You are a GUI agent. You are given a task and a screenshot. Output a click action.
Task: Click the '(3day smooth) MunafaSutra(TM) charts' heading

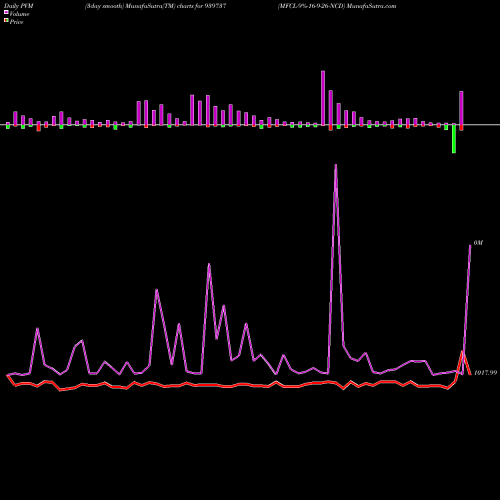(x=156, y=6)
